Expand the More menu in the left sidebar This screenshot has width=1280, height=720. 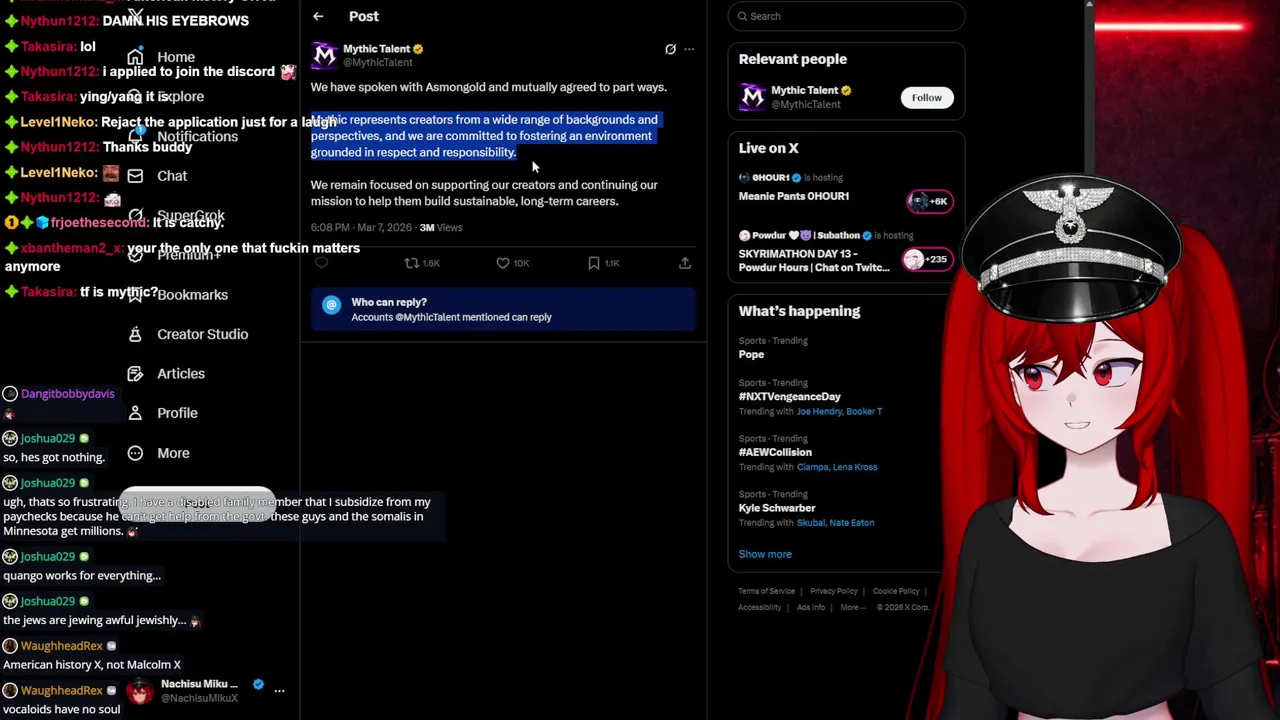[158, 453]
